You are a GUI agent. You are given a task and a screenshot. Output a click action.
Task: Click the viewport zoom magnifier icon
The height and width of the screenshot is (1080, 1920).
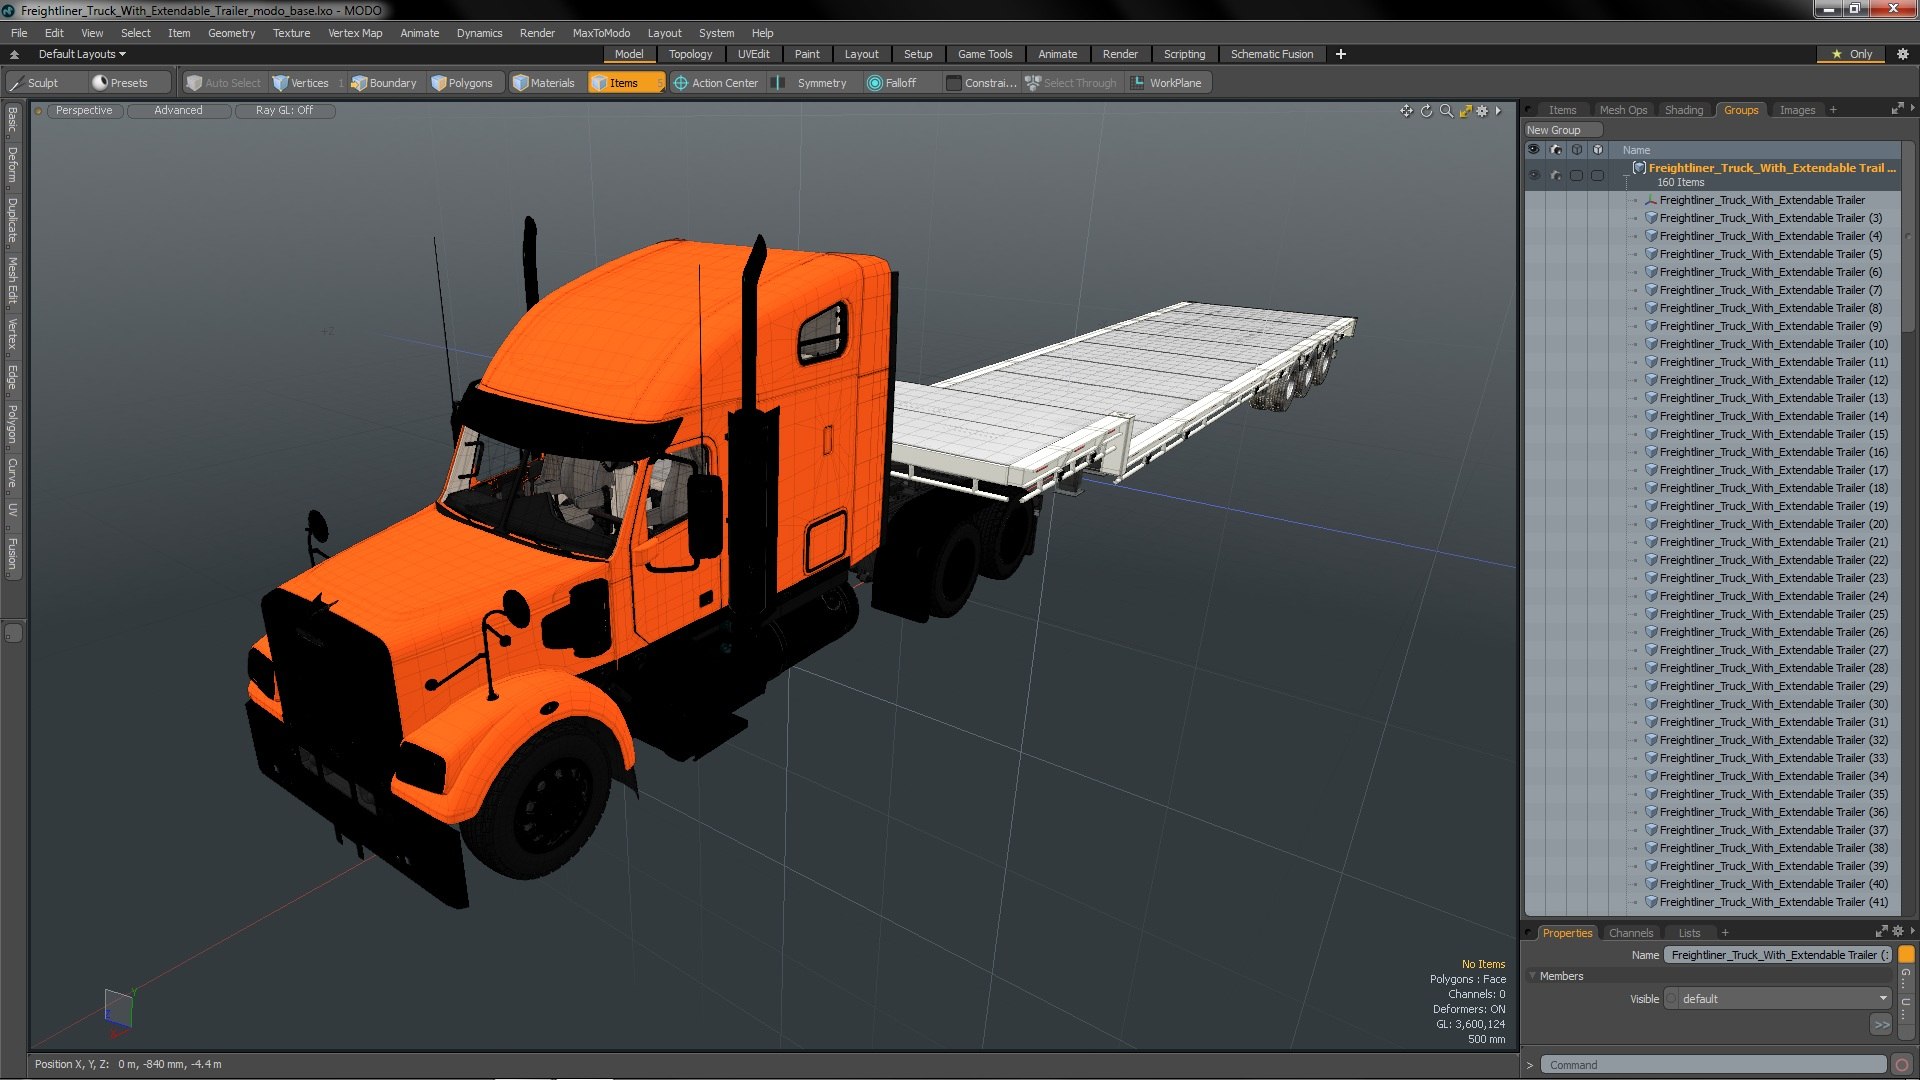1446,111
